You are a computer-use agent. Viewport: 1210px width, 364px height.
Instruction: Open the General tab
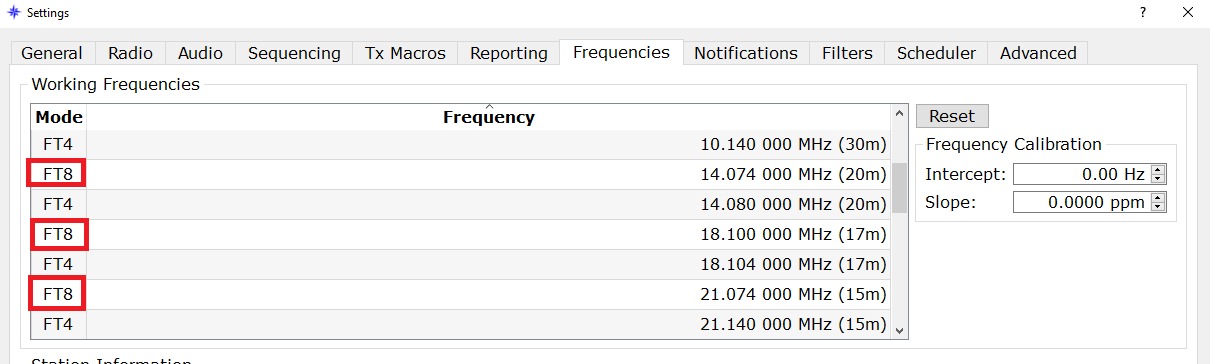tap(52, 53)
